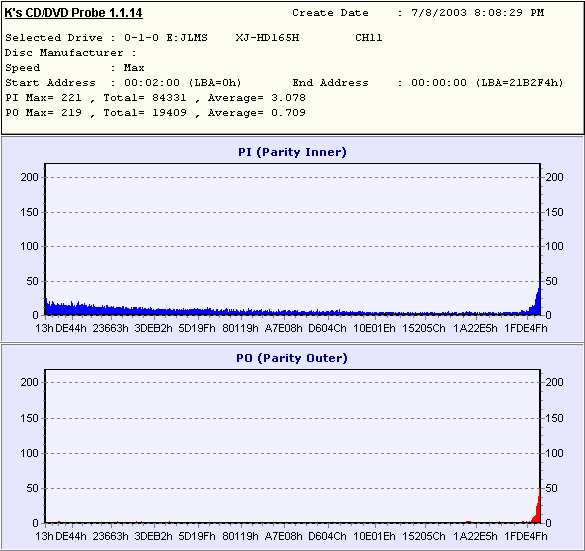Click the 100 left label on PO chart
This screenshot has width=585, height=551.
point(29,453)
